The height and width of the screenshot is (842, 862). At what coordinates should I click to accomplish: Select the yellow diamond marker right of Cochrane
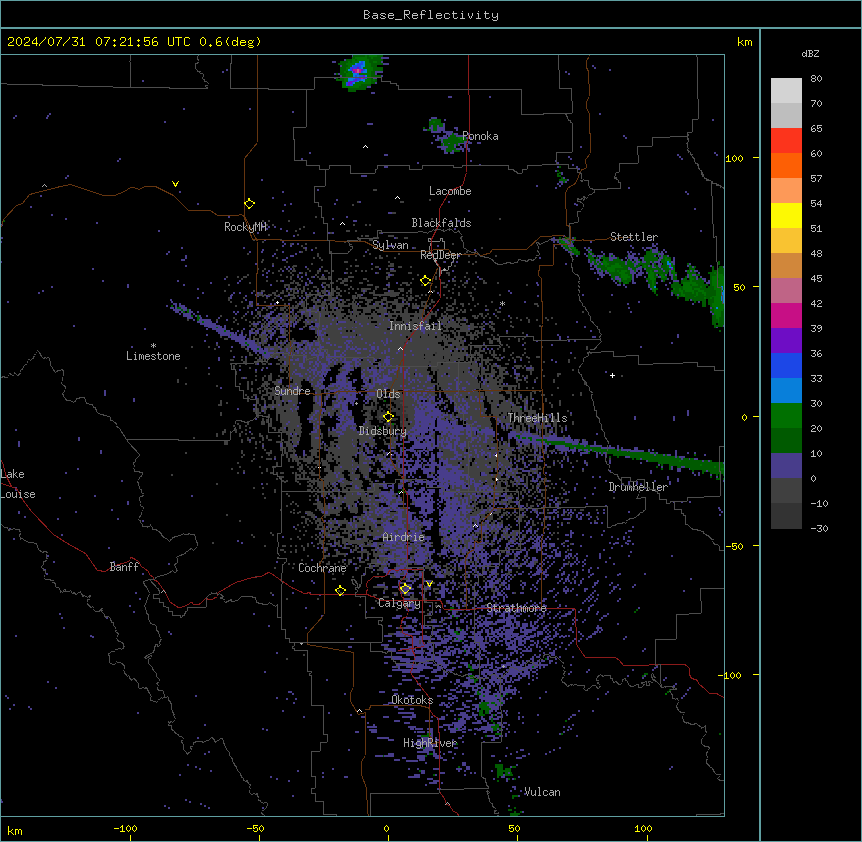(x=340, y=590)
